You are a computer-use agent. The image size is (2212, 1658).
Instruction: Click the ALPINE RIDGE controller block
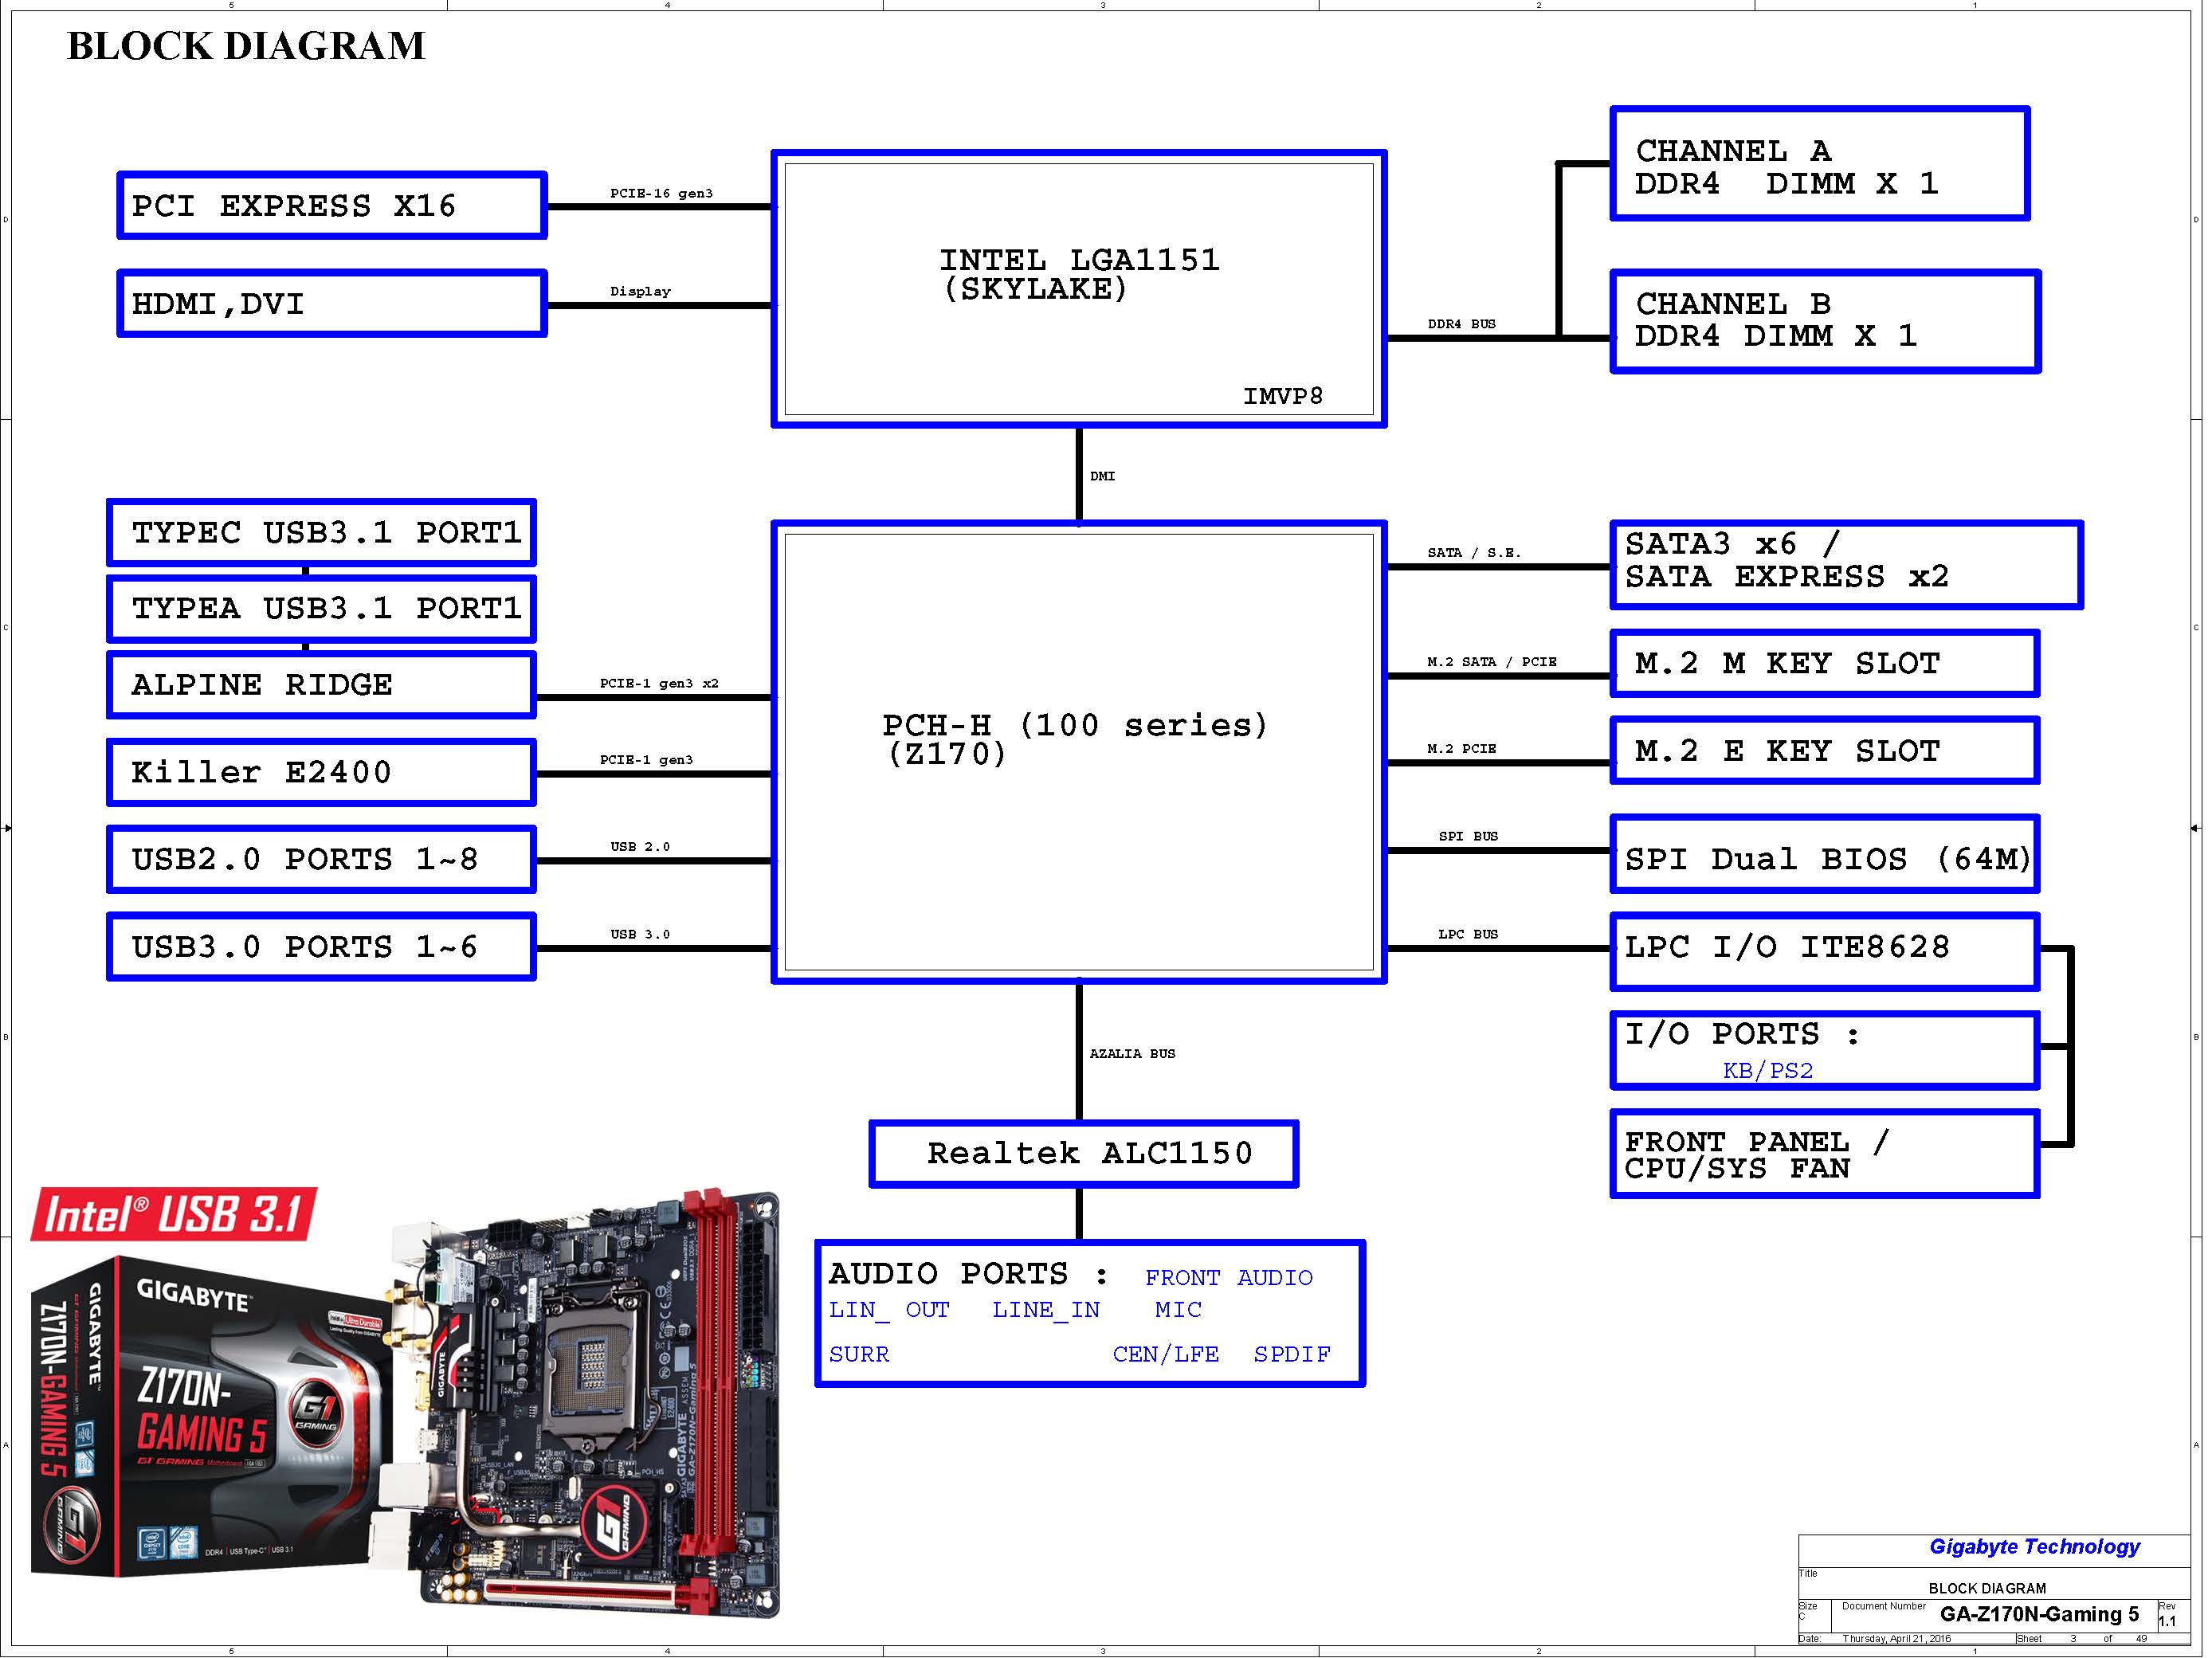coord(321,685)
